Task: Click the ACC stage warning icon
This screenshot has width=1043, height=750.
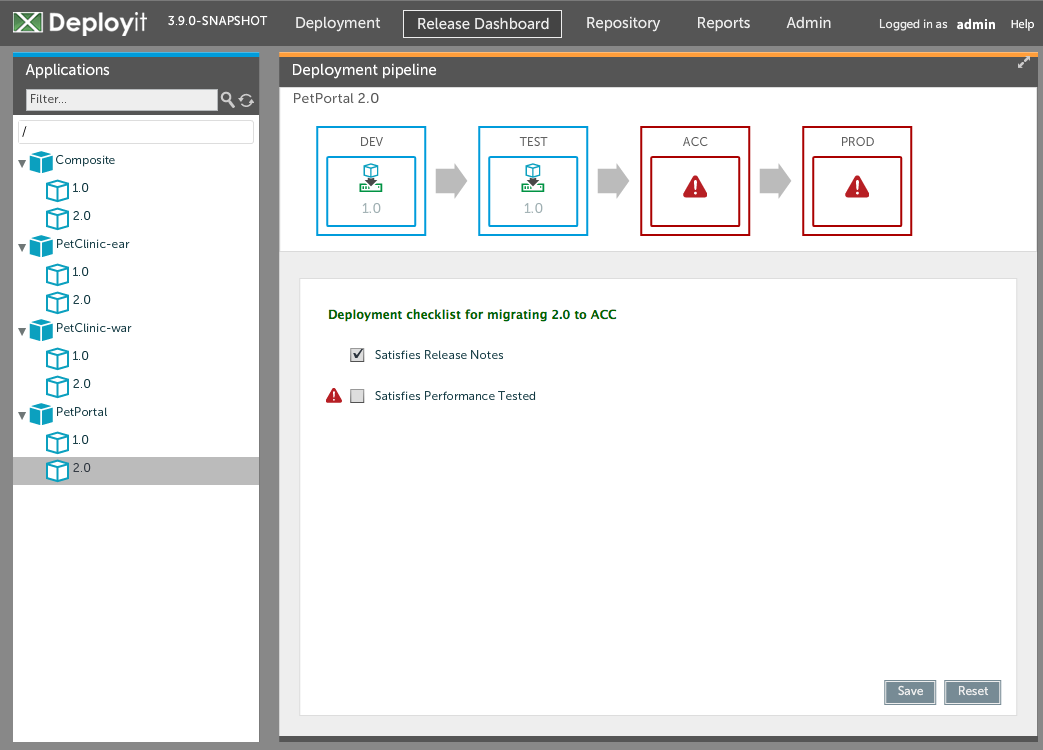Action: (x=695, y=187)
